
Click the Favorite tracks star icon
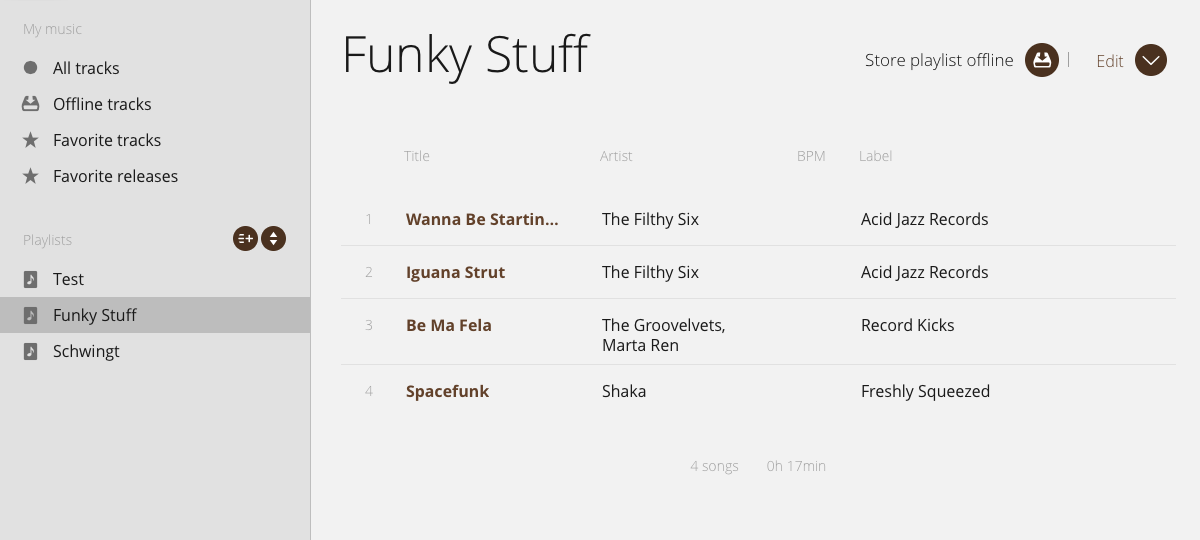31,140
